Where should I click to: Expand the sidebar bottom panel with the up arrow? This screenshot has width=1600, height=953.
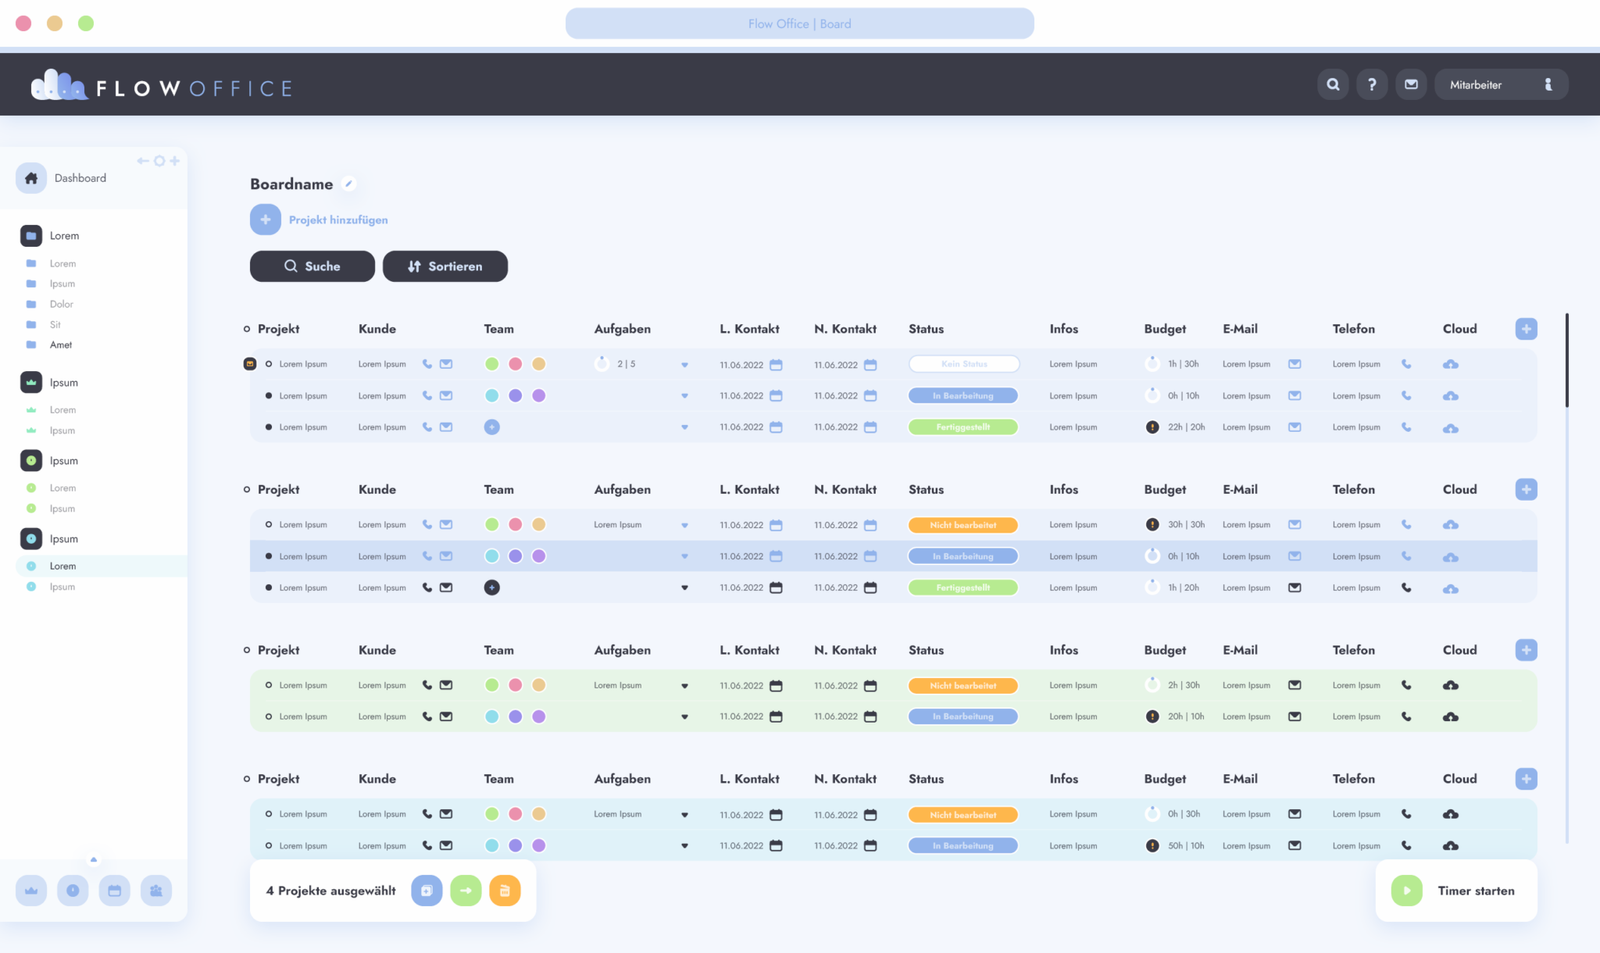[94, 859]
